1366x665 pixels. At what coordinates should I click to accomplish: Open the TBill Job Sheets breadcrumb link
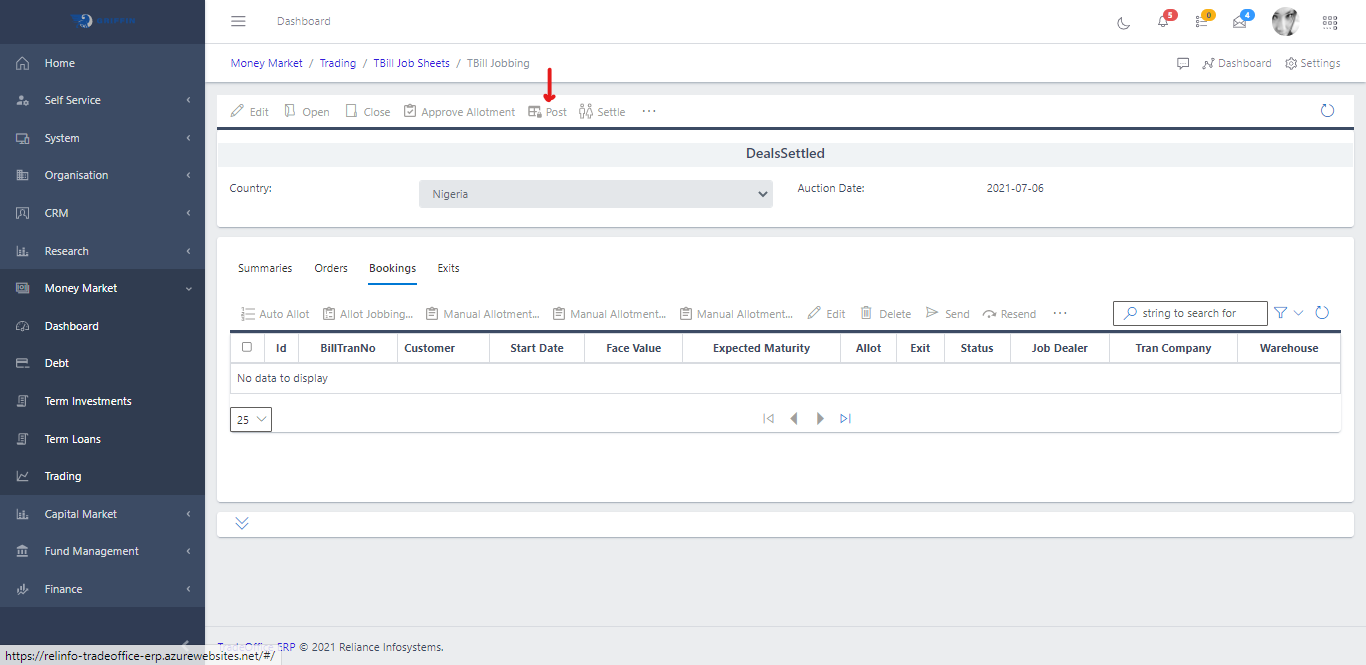(x=411, y=63)
